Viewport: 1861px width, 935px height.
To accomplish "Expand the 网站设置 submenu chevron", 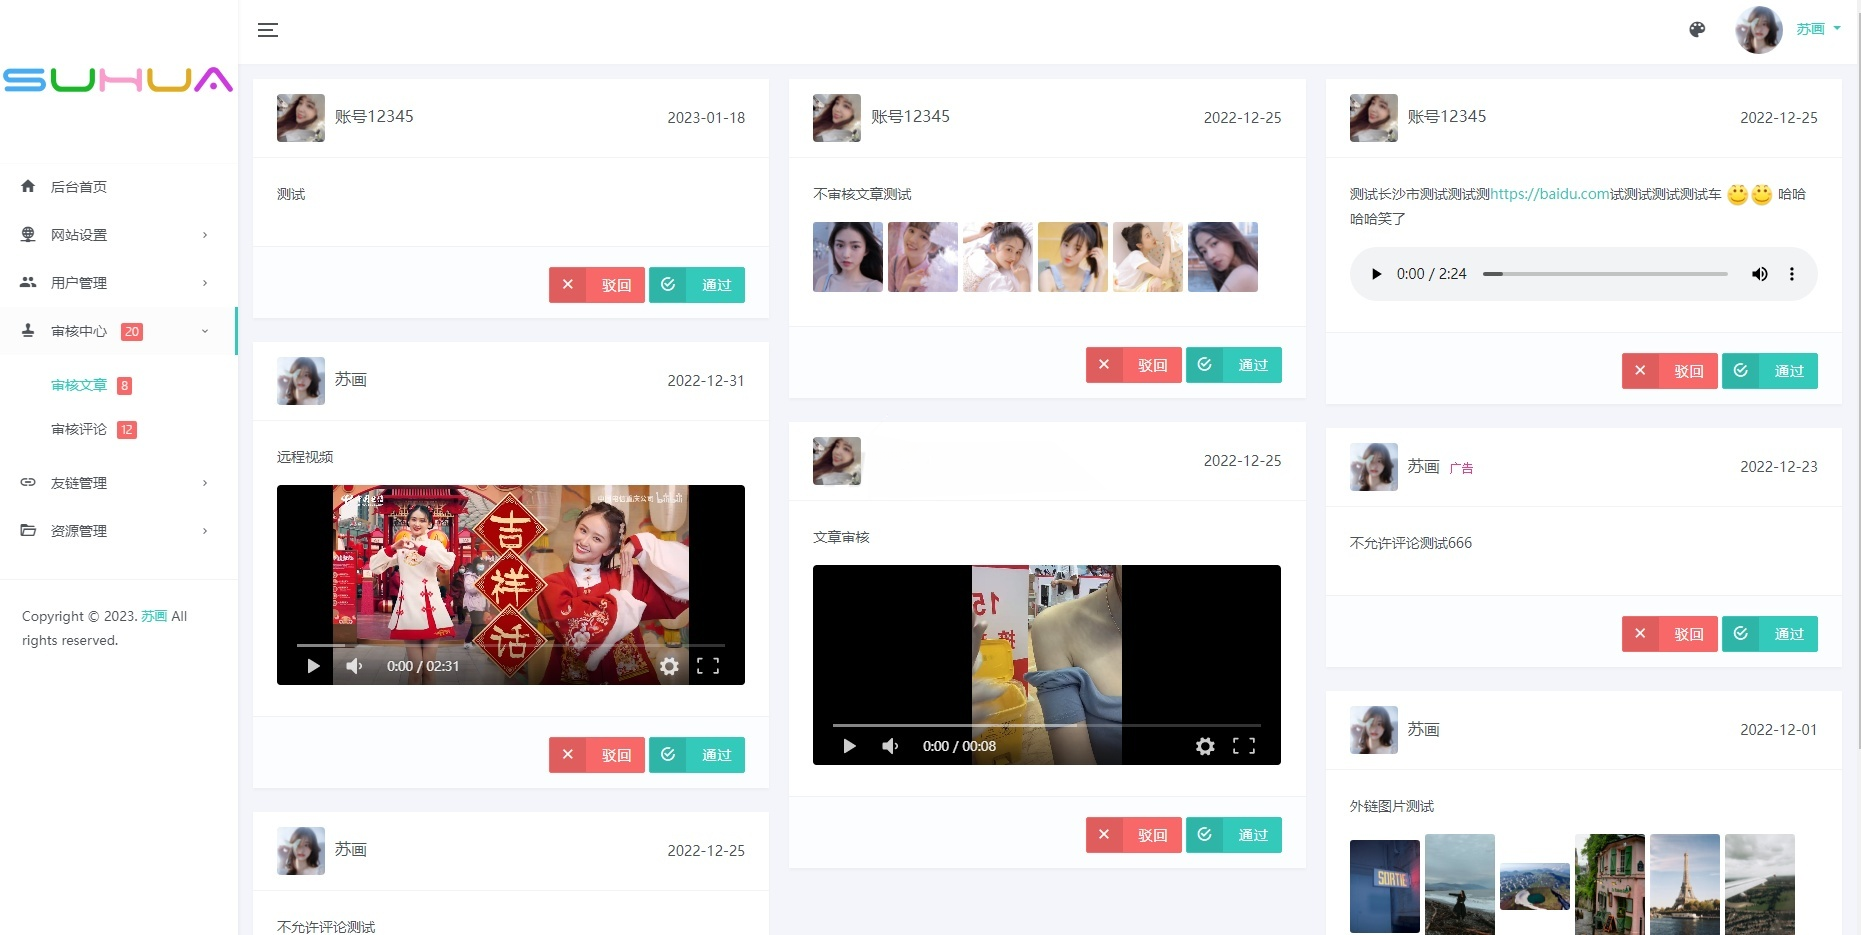I will 205,234.
